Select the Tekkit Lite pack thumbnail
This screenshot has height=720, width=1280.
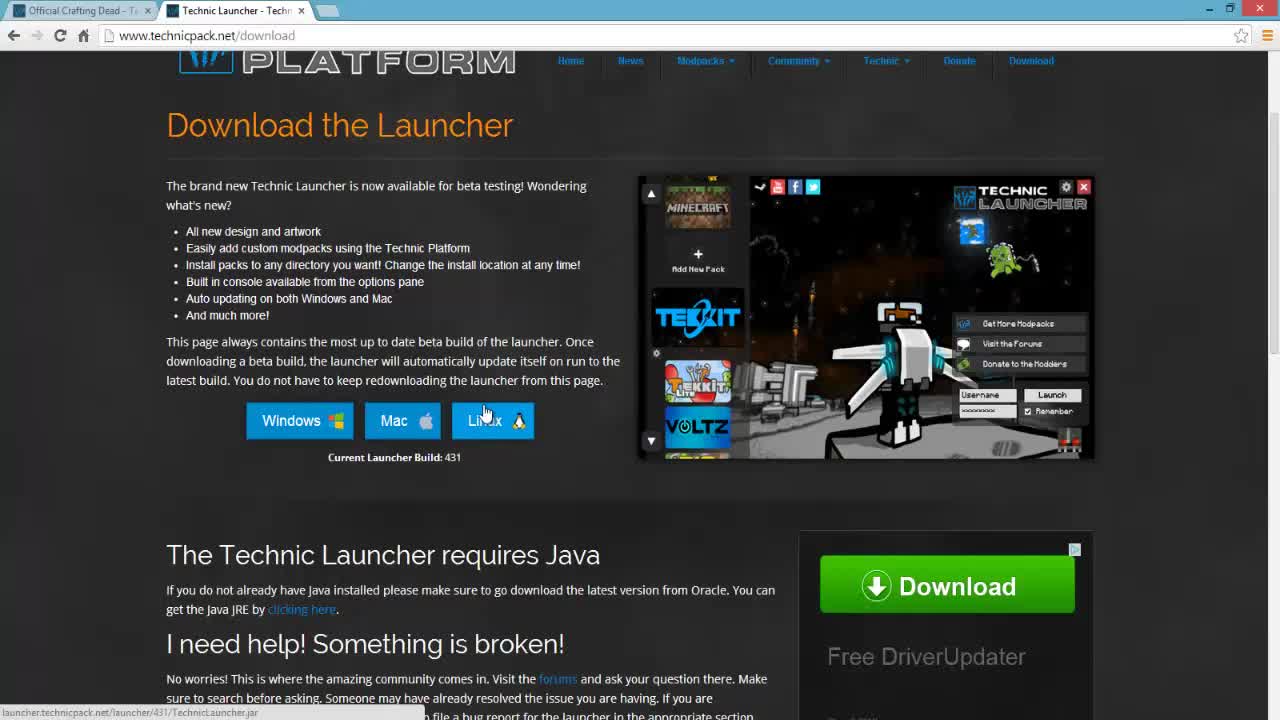pyautogui.click(x=698, y=382)
